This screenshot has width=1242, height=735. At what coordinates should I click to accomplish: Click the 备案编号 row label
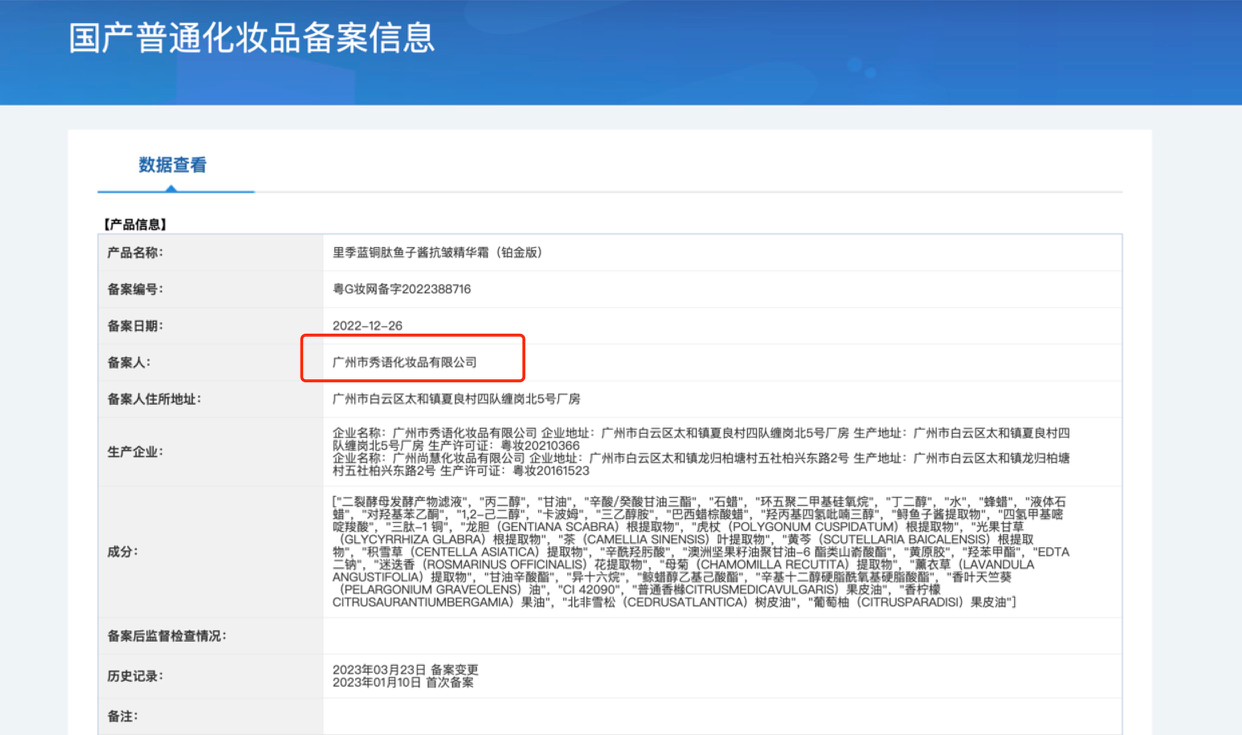[135, 289]
